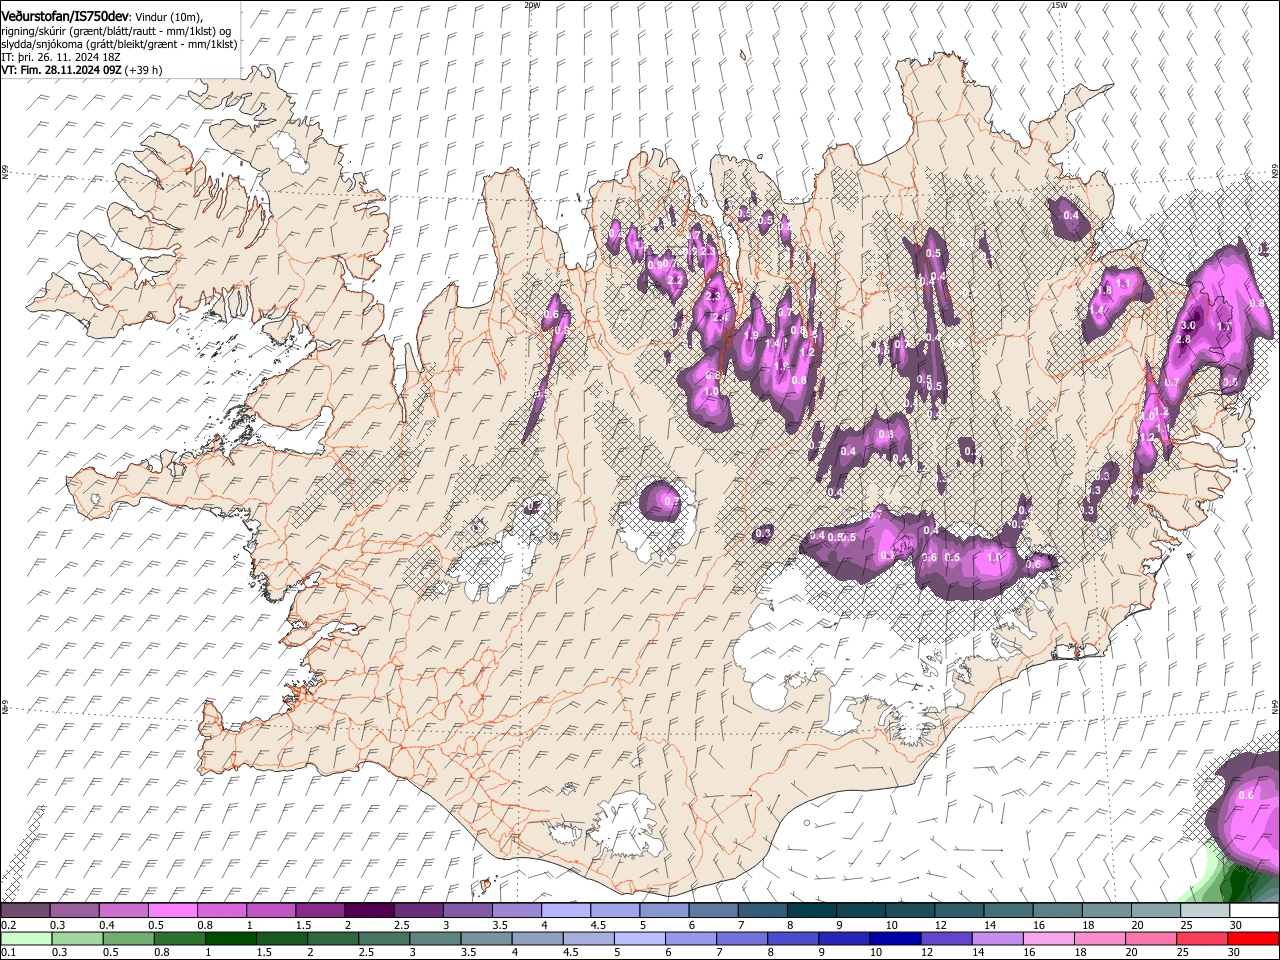Viewport: 1280px width, 960px height.
Task: Select the dark green rain swatch between 1 and 1.5
Action: 230,939
